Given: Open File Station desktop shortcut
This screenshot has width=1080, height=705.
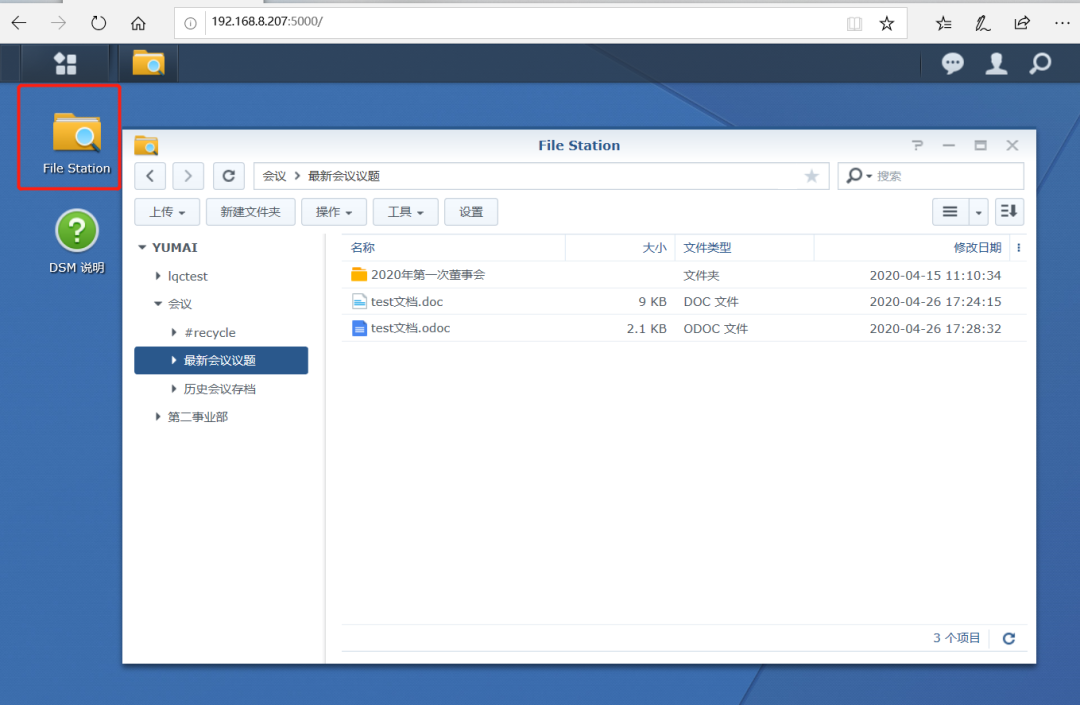Looking at the screenshot, I should 76,139.
